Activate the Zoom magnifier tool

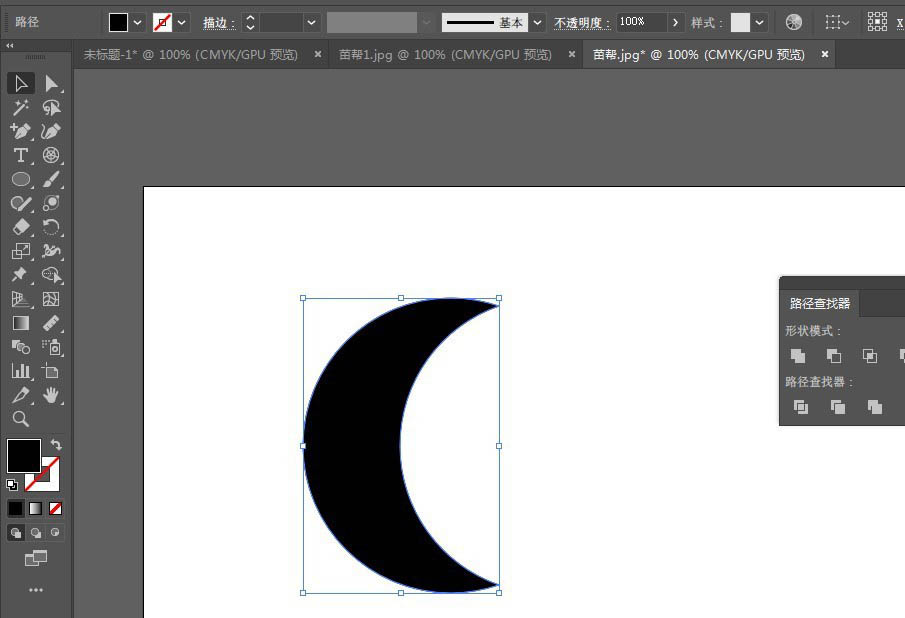pos(21,418)
